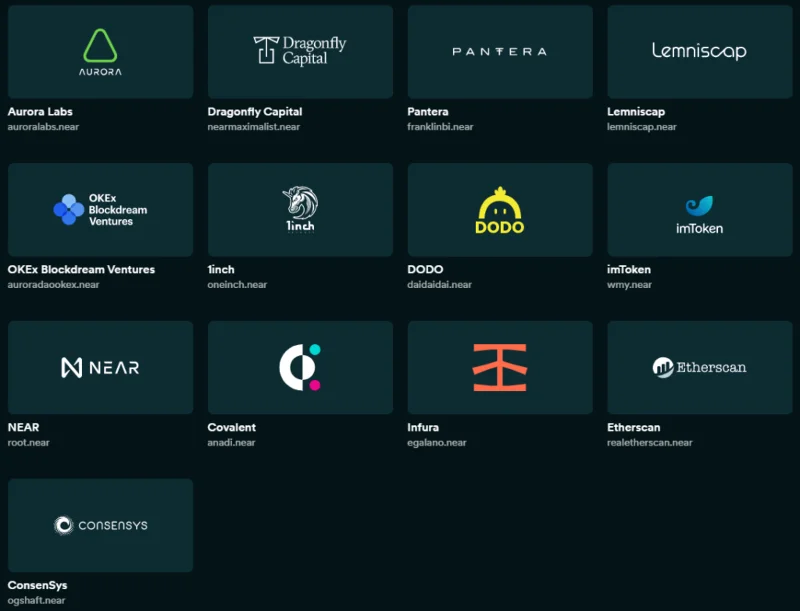Click the Dragonfly Capital title text
Screen dimensions: 800x611
(255, 112)
